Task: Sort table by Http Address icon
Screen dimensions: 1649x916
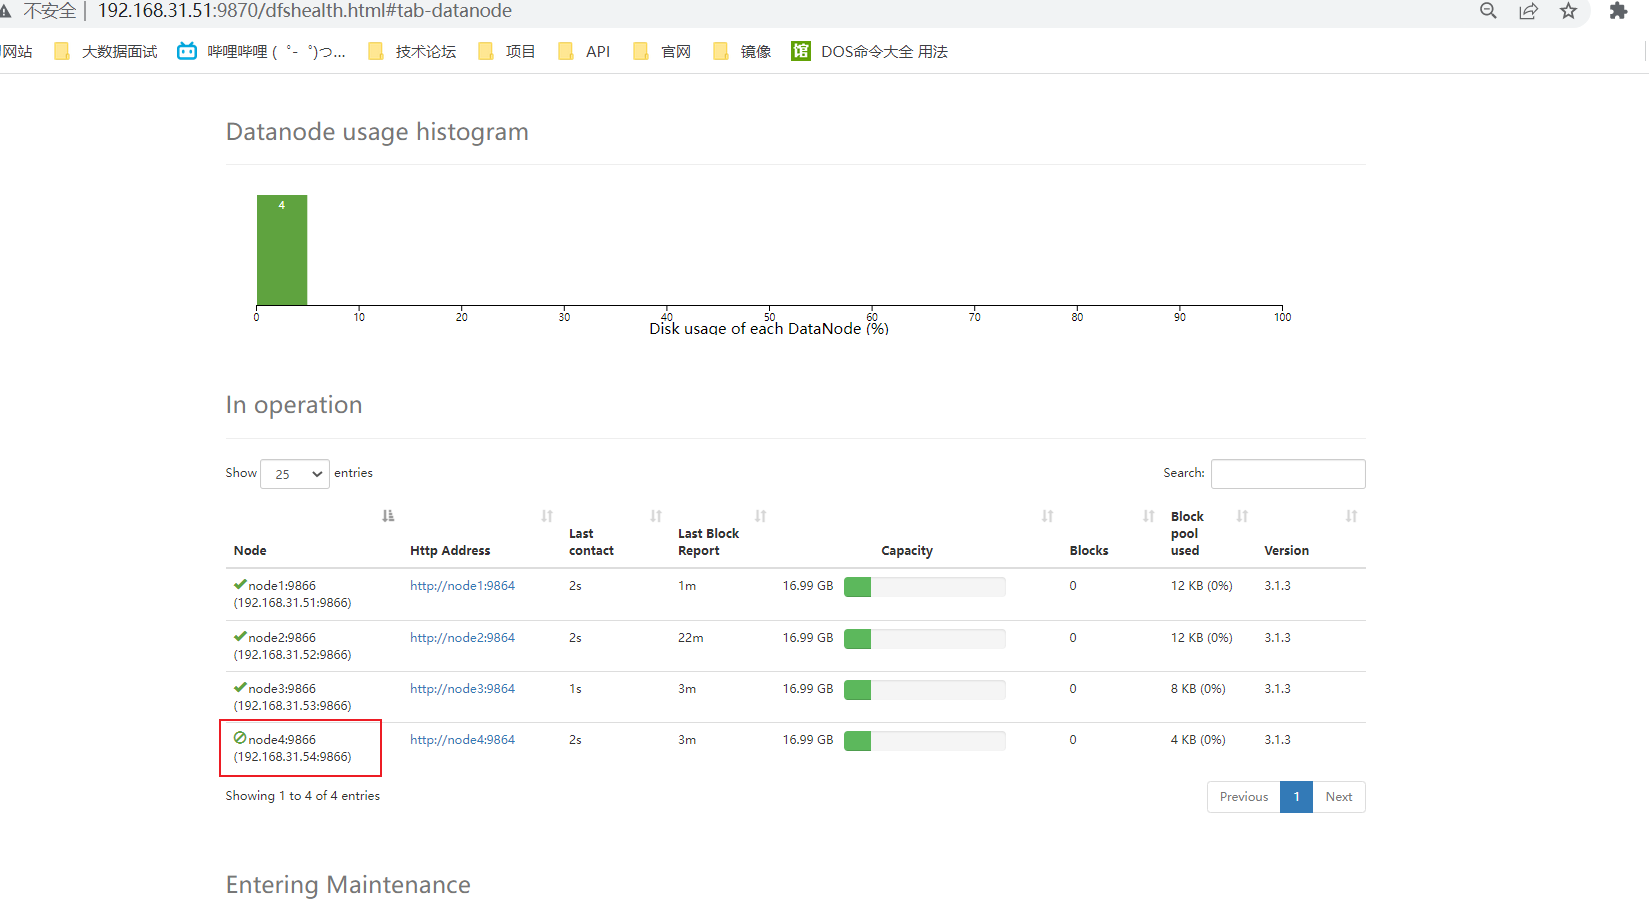Action: click(x=547, y=516)
